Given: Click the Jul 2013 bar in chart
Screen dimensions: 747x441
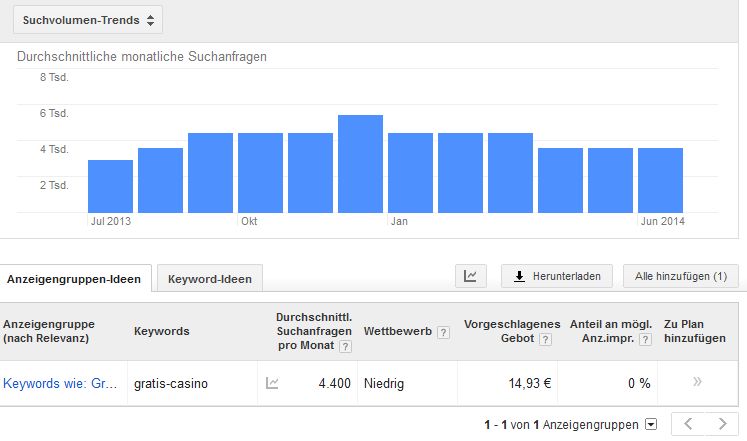Looking at the screenshot, I should pos(111,186).
